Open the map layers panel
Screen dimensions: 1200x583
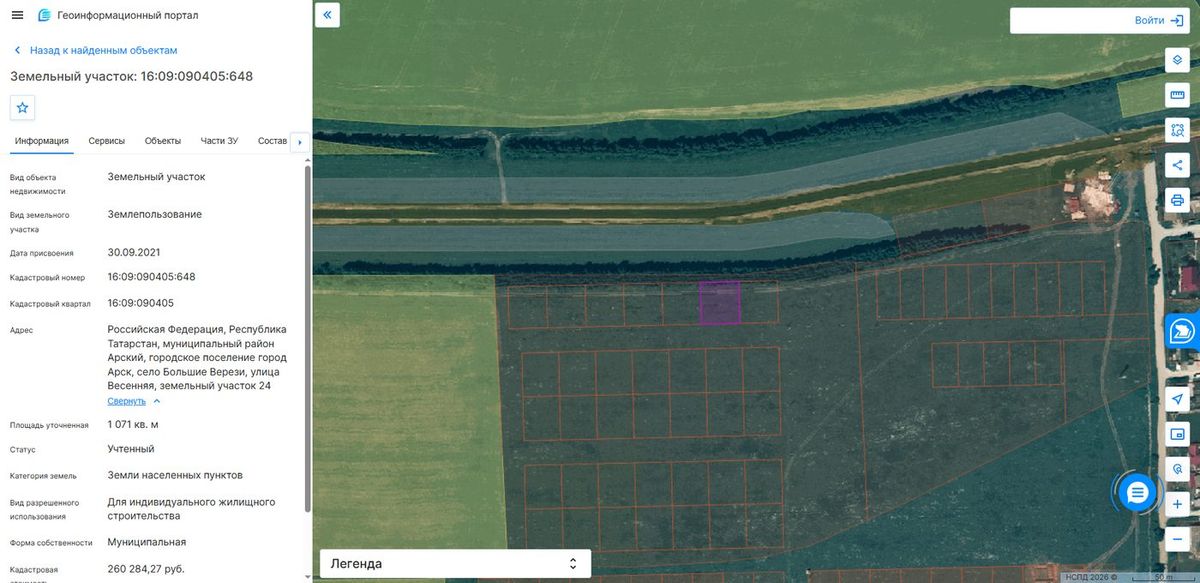pos(1177,60)
